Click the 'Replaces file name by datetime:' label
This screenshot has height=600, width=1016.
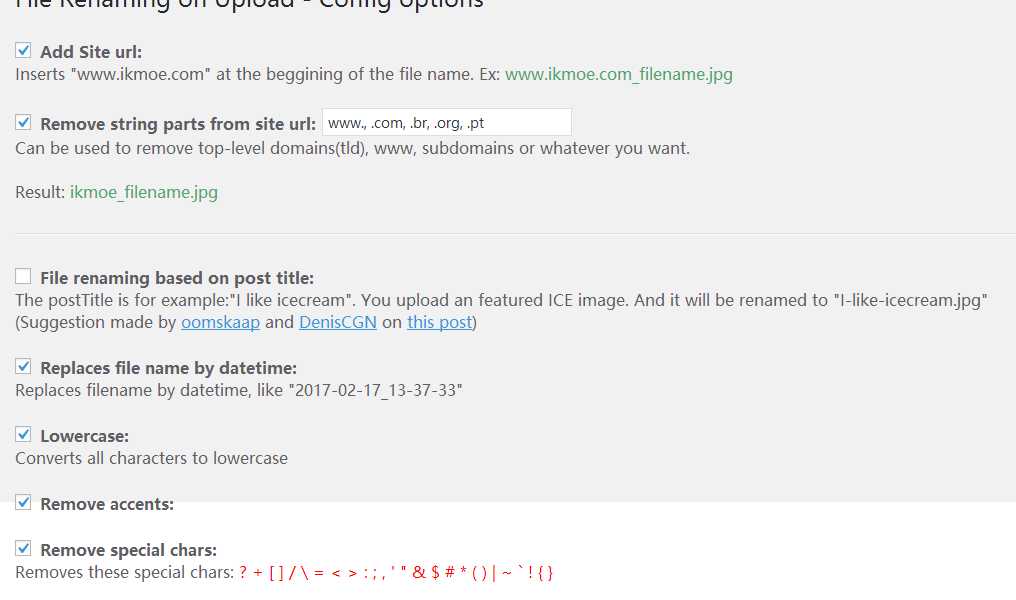click(168, 368)
